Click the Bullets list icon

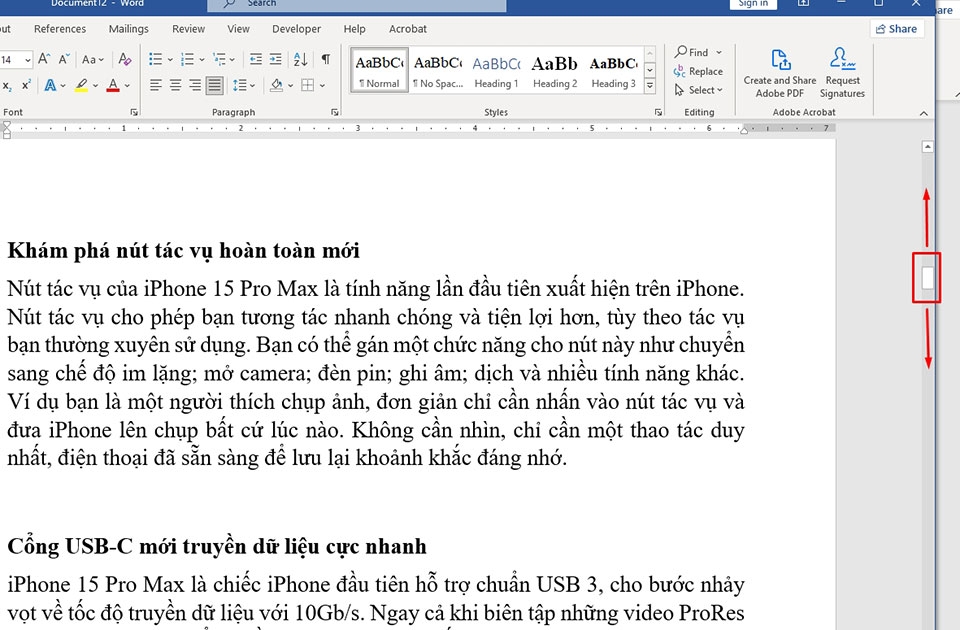point(156,59)
